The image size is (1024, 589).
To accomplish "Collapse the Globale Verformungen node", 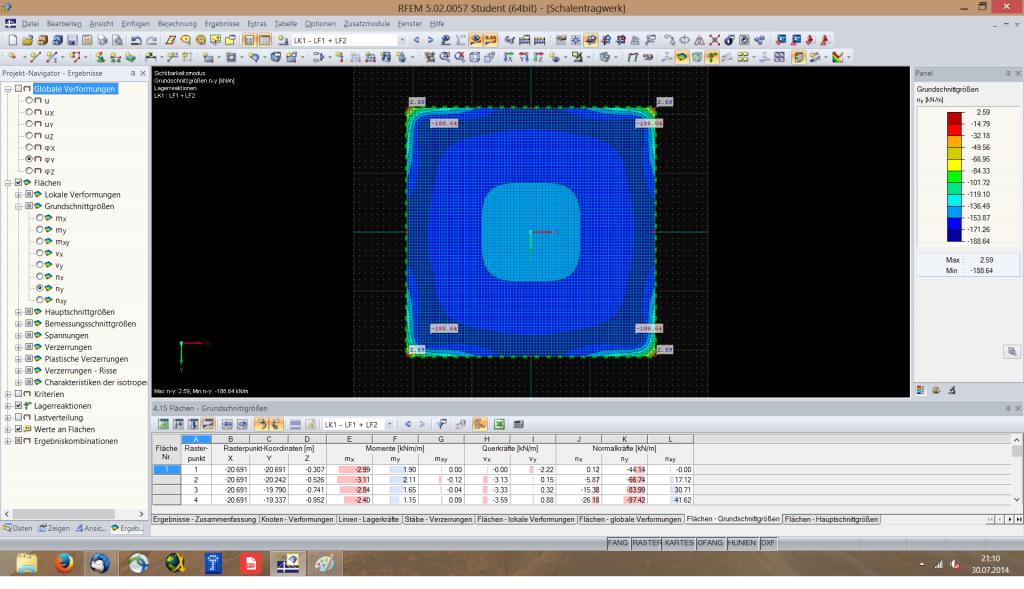I will 8,89.
